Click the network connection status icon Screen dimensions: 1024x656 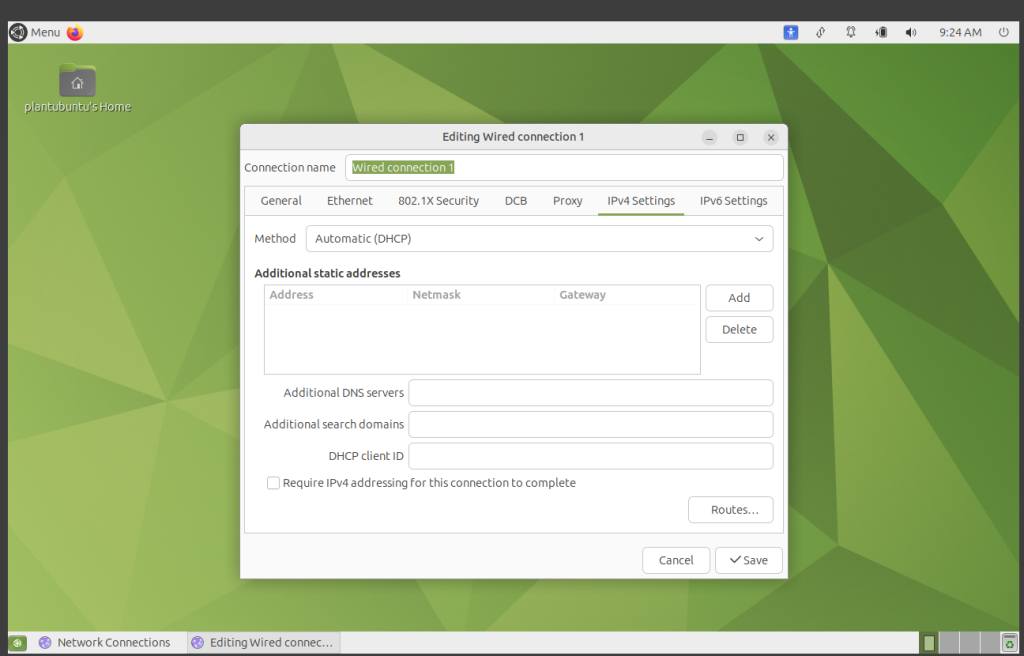821,32
